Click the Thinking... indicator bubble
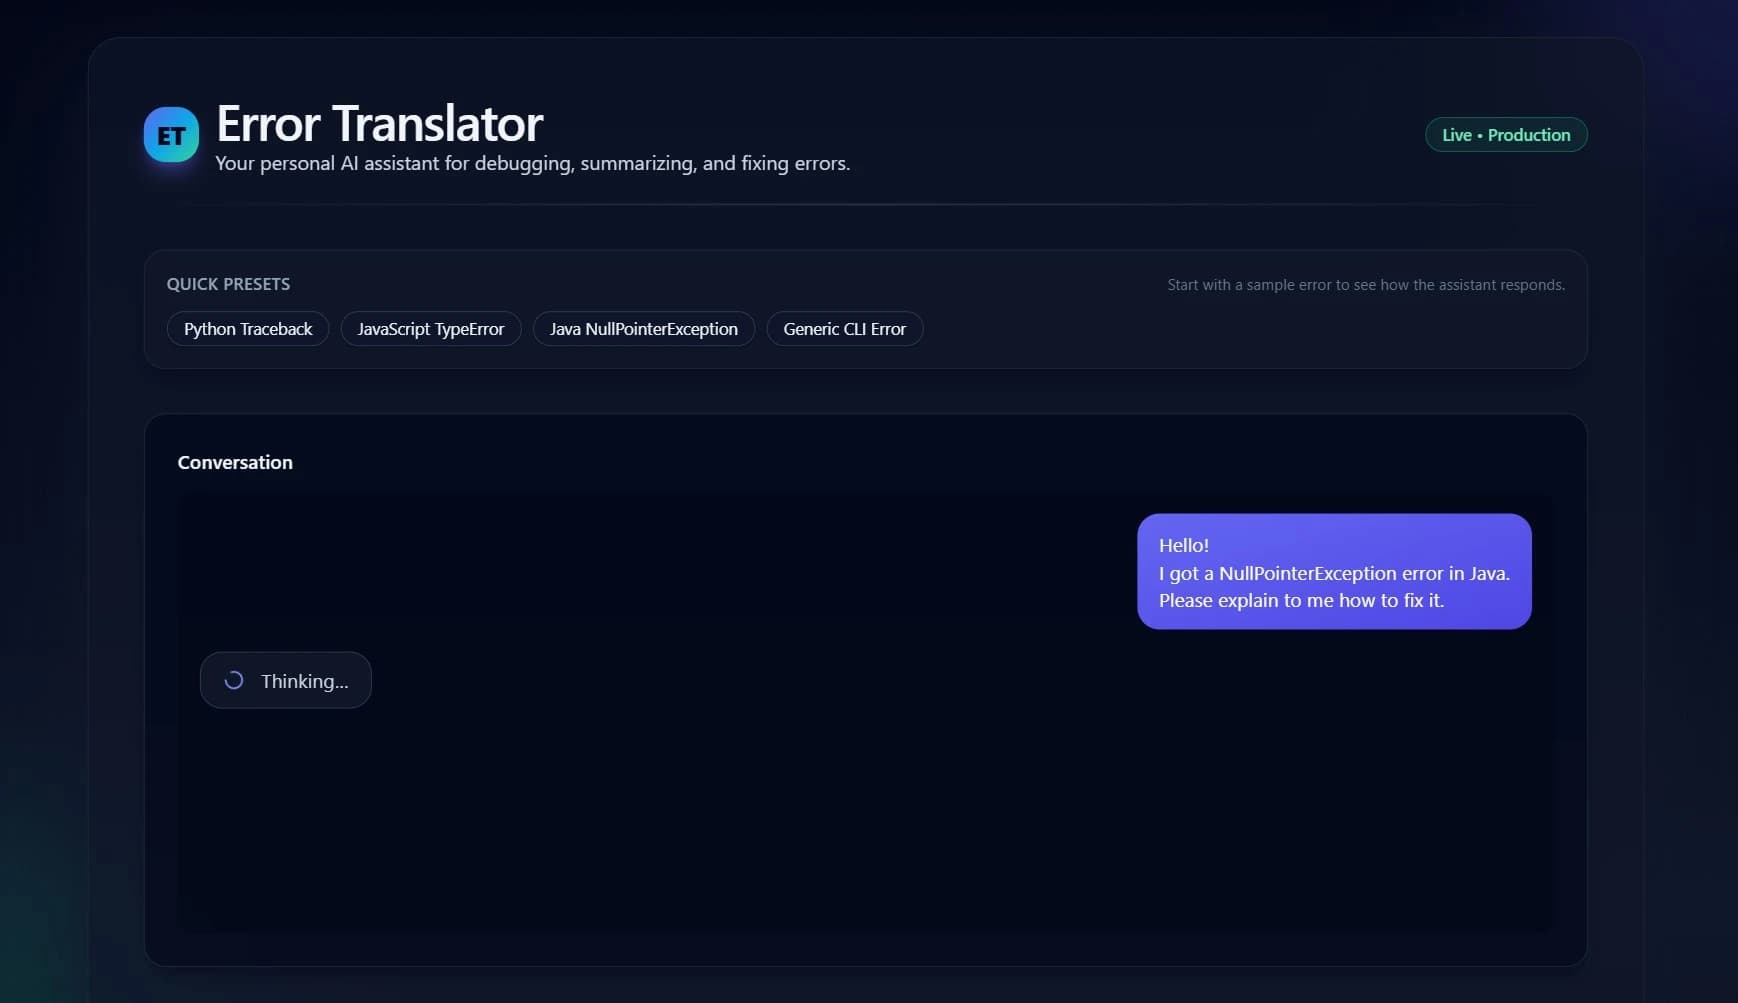Viewport: 1738px width, 1003px height. tap(285, 680)
